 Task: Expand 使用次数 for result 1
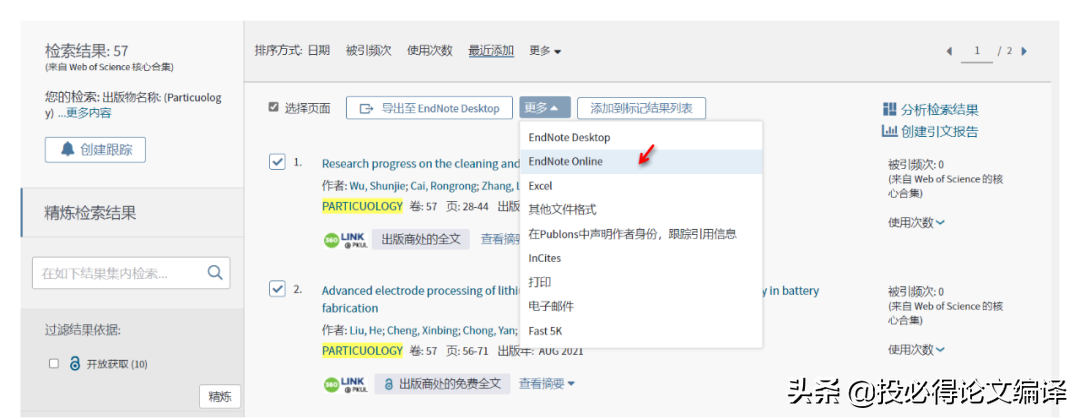[x=916, y=222]
